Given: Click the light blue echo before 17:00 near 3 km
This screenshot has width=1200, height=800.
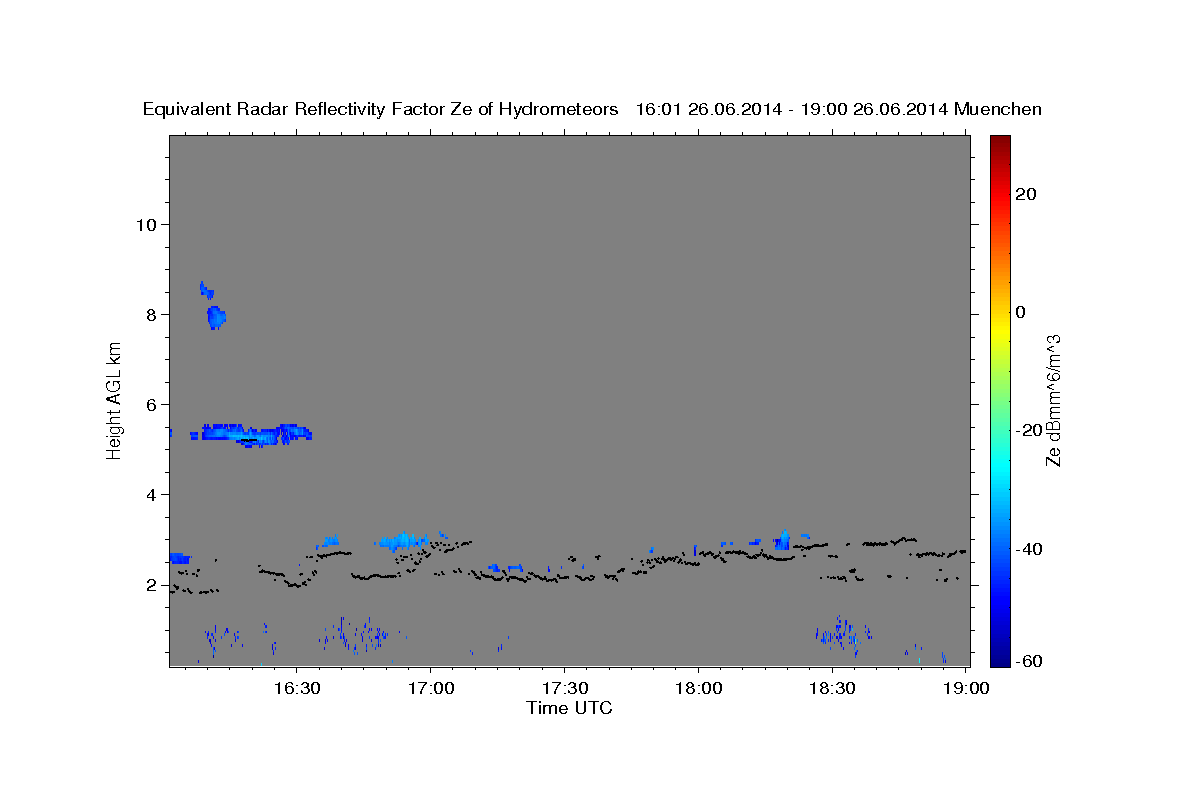Looking at the screenshot, I should click(x=403, y=542).
